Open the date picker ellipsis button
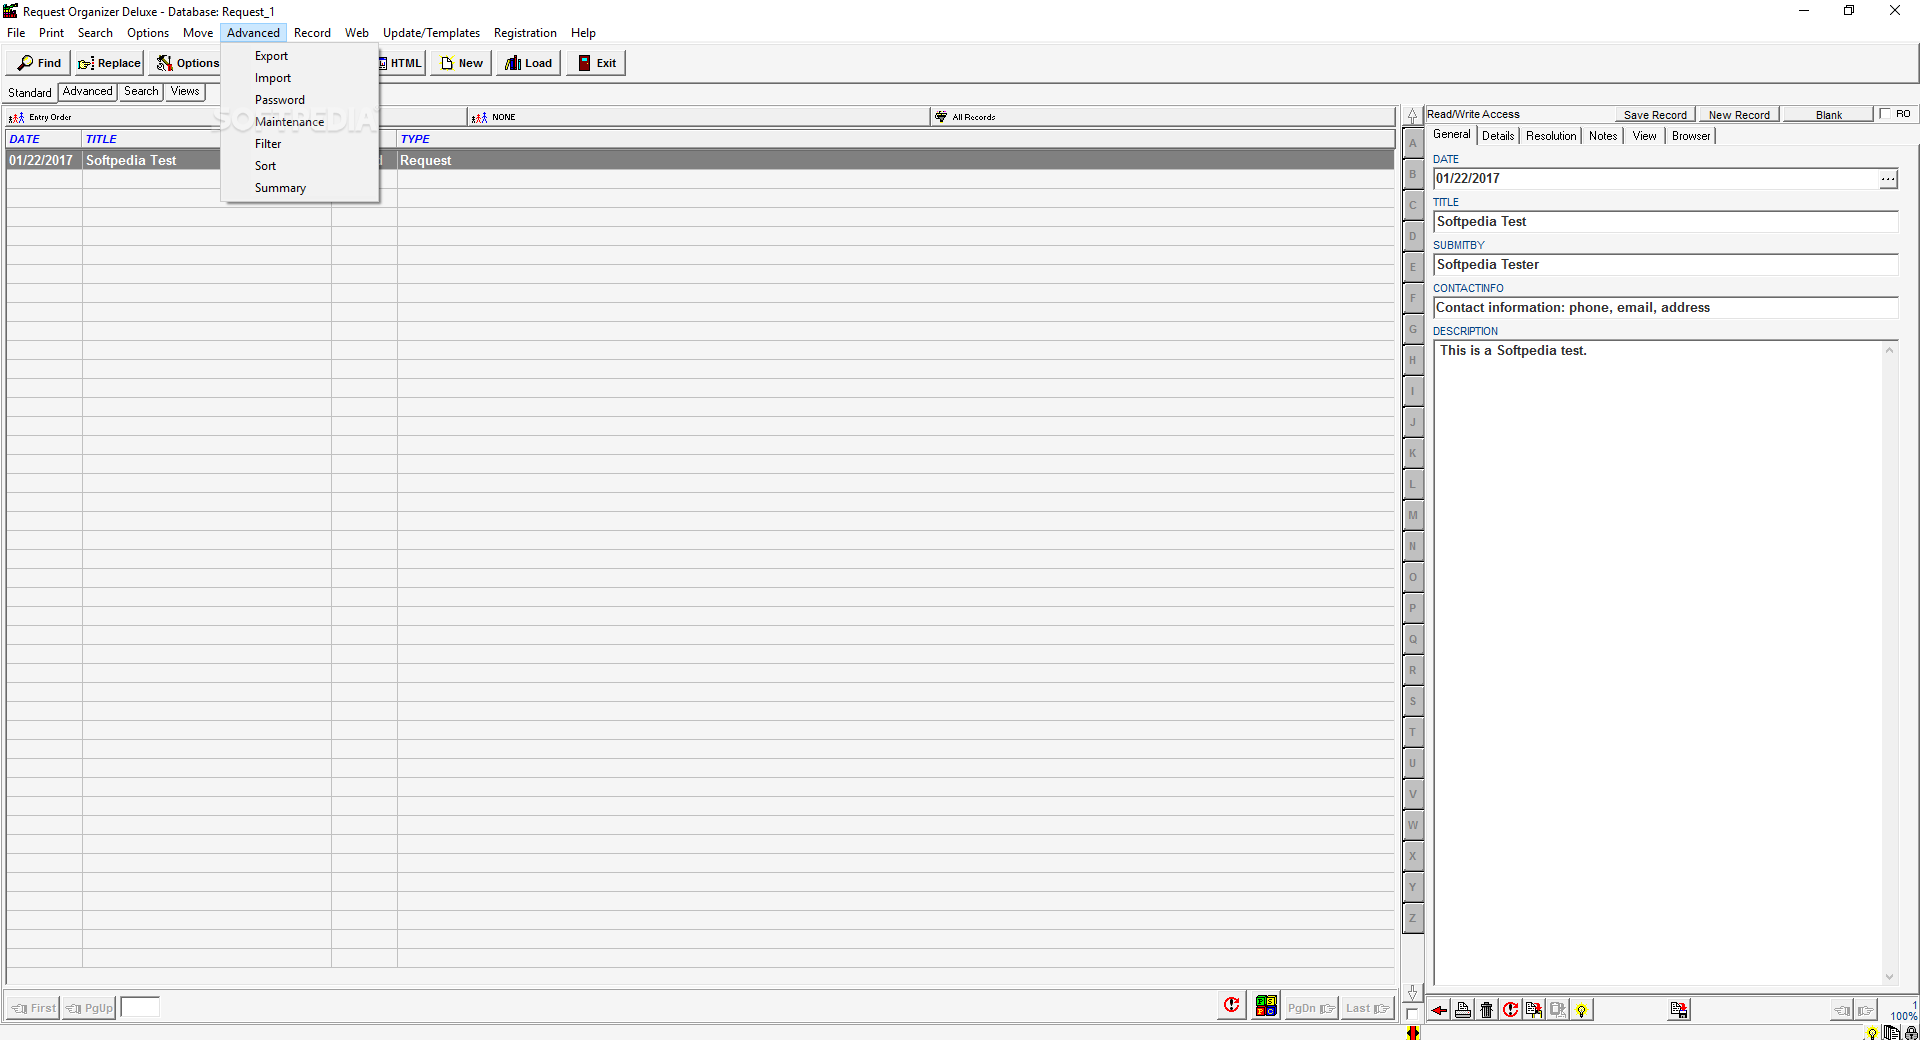The width and height of the screenshot is (1920, 1040). pos(1887,179)
